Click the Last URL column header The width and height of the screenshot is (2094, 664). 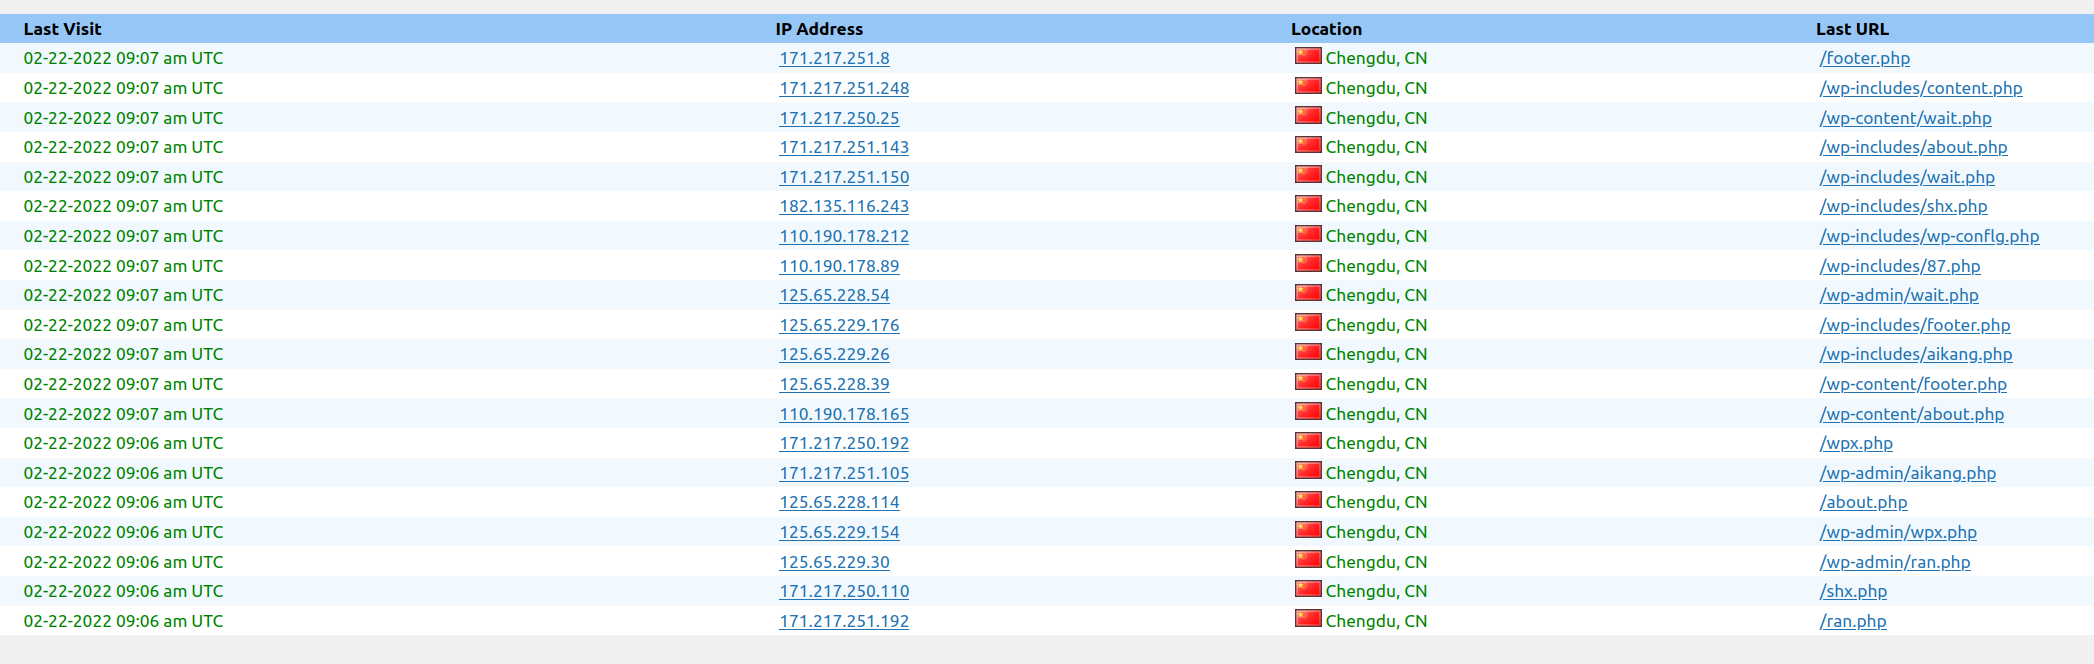click(1852, 29)
